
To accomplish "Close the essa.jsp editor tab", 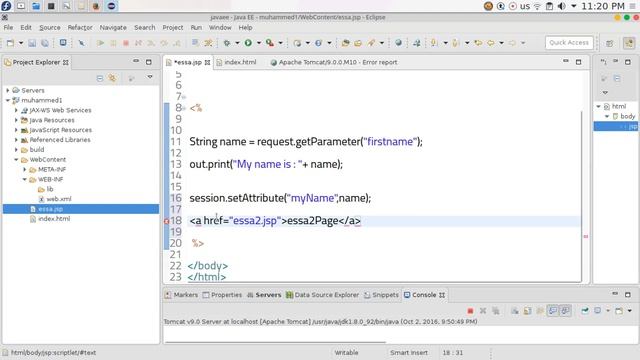I will 207,62.
